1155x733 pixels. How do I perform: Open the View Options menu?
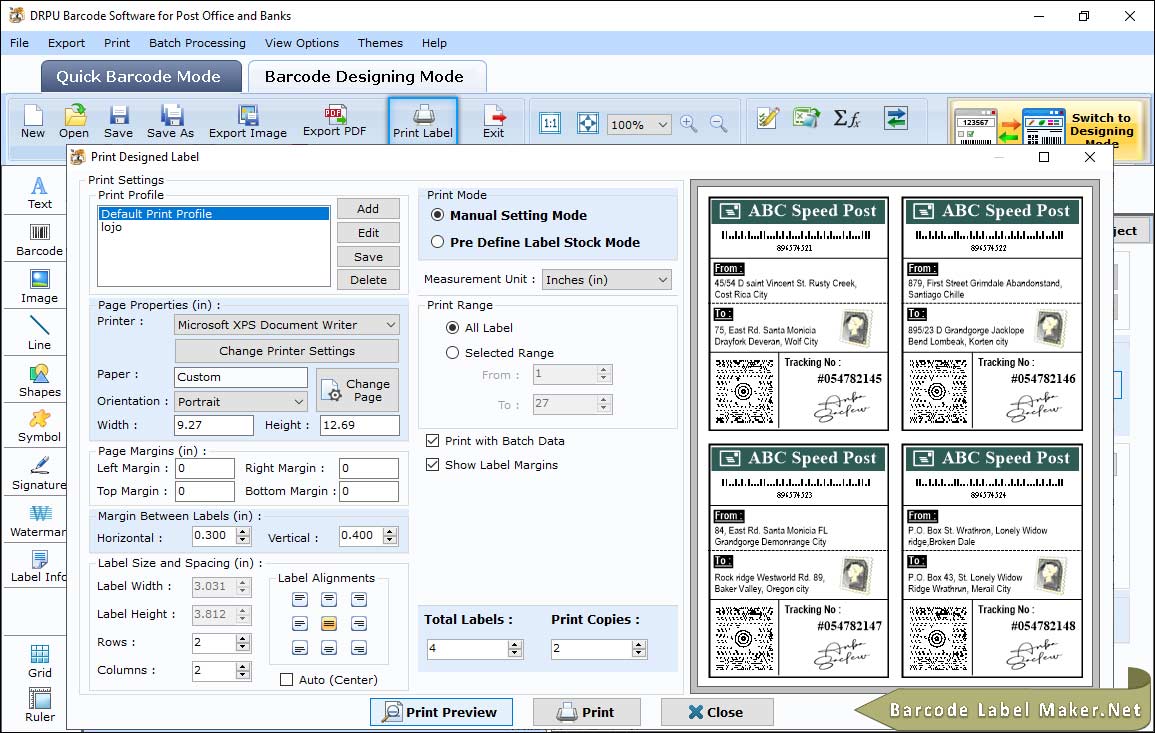pos(302,43)
